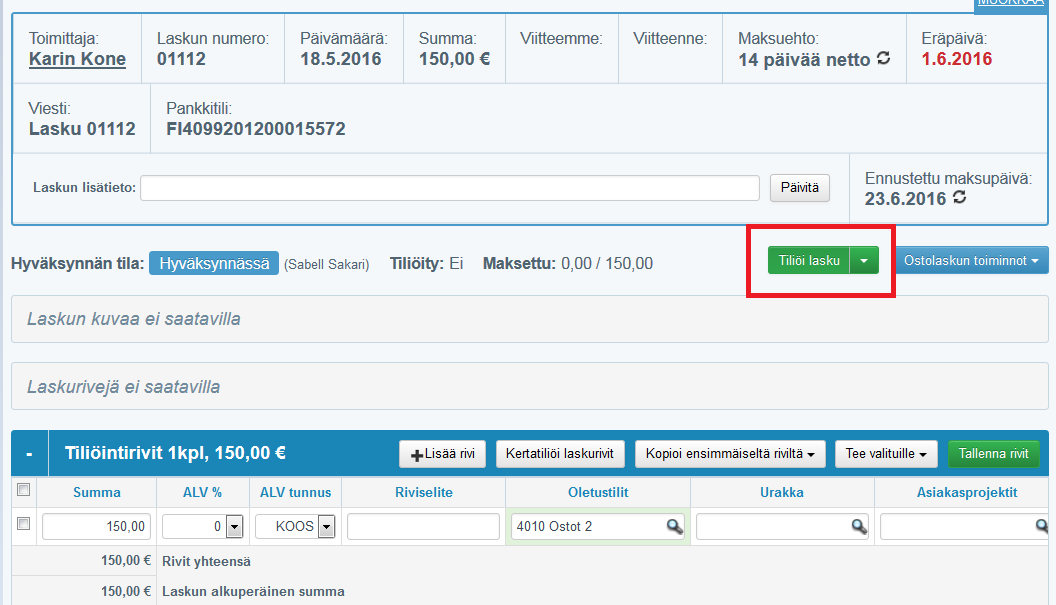Expand the Tee valituille menu
The width and height of the screenshot is (1056, 605).
[x=886, y=453]
